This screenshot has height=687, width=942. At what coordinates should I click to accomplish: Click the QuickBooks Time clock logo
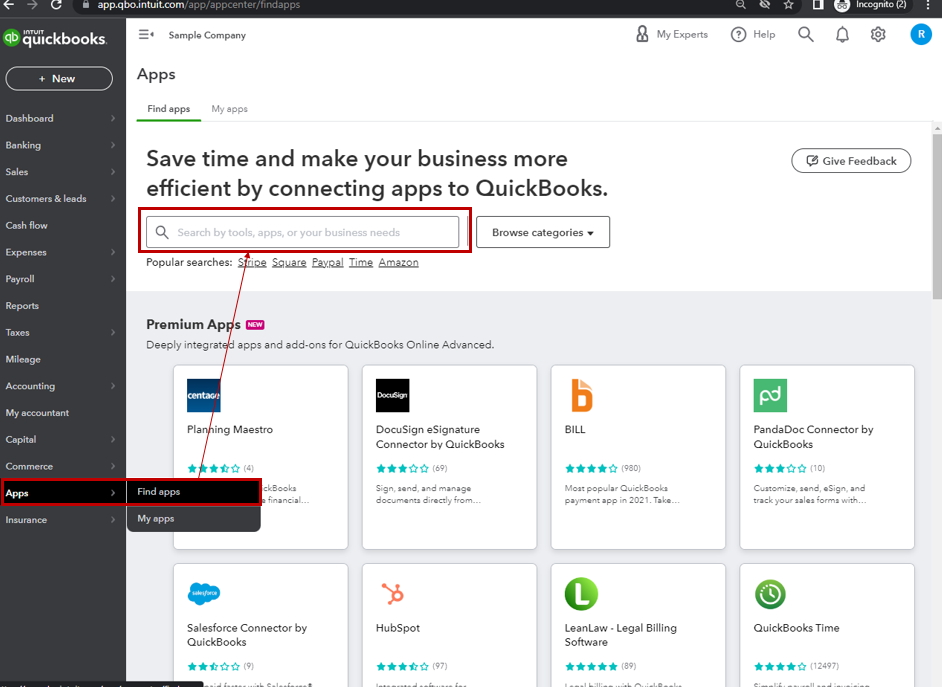coord(770,595)
